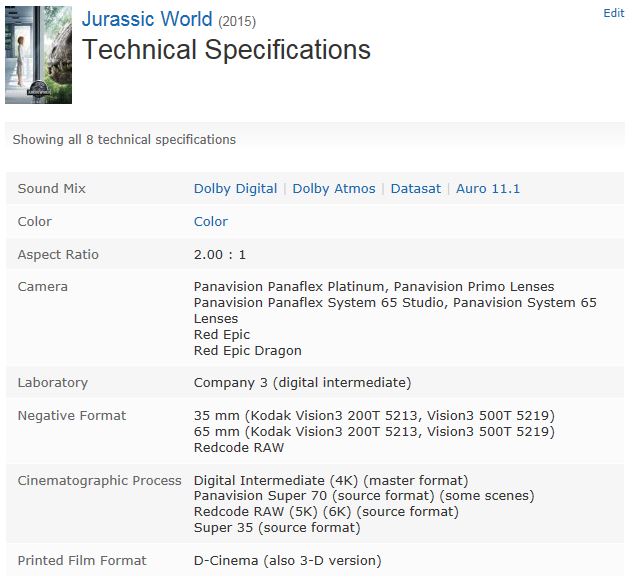Image resolution: width=632 pixels, height=584 pixels.
Task: Click the 2.00 : 1 aspect ratio value
Action: (220, 255)
